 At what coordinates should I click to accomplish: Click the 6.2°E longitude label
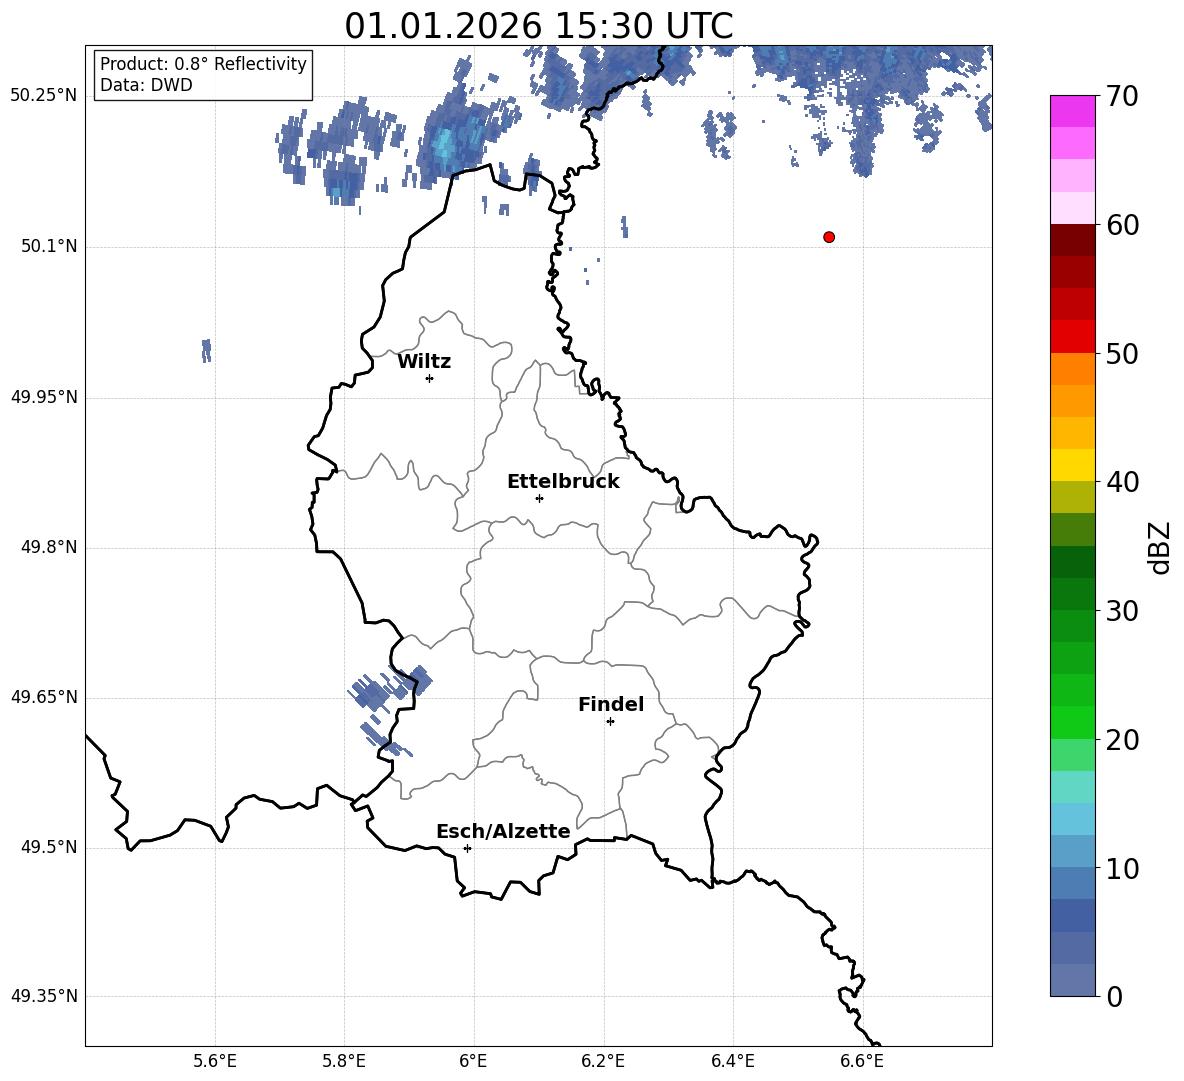click(x=603, y=1061)
